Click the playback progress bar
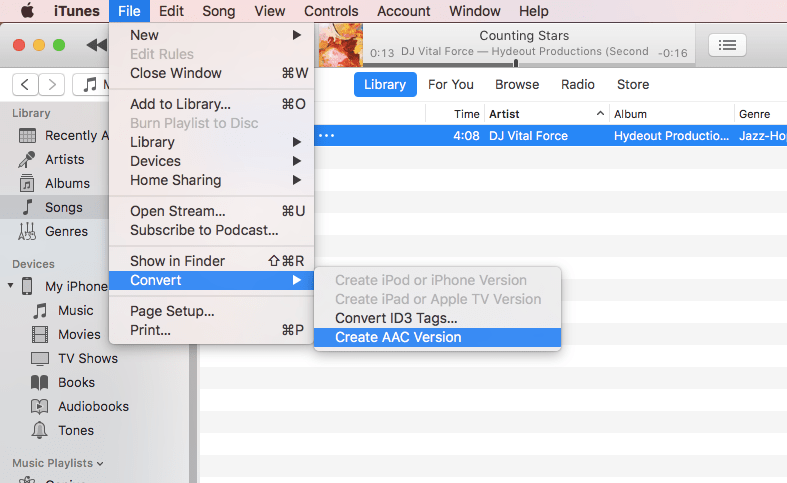 pyautogui.click(x=529, y=64)
